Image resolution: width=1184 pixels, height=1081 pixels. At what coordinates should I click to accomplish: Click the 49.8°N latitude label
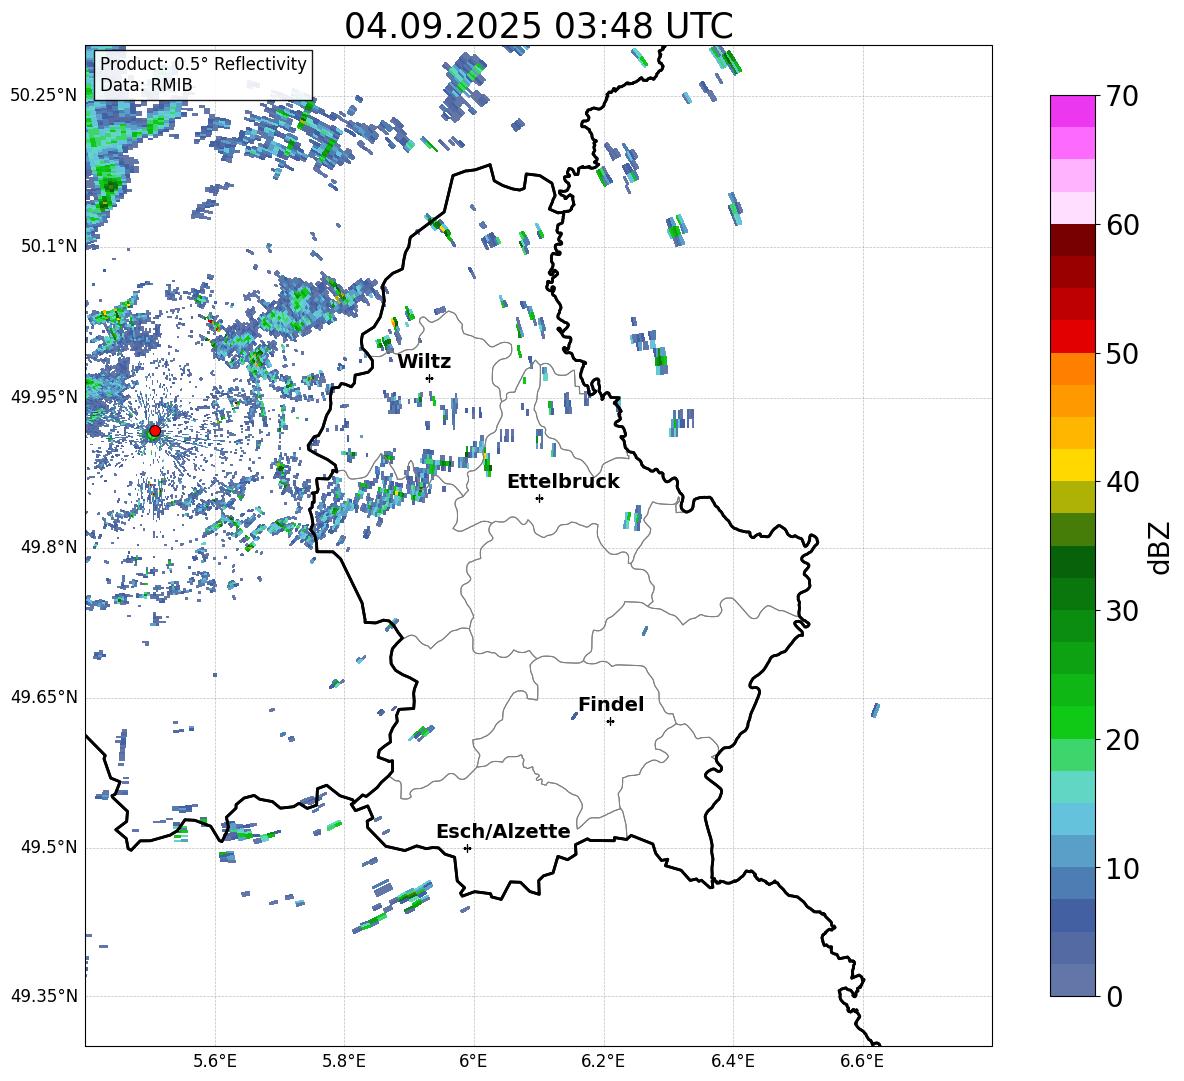click(x=48, y=547)
